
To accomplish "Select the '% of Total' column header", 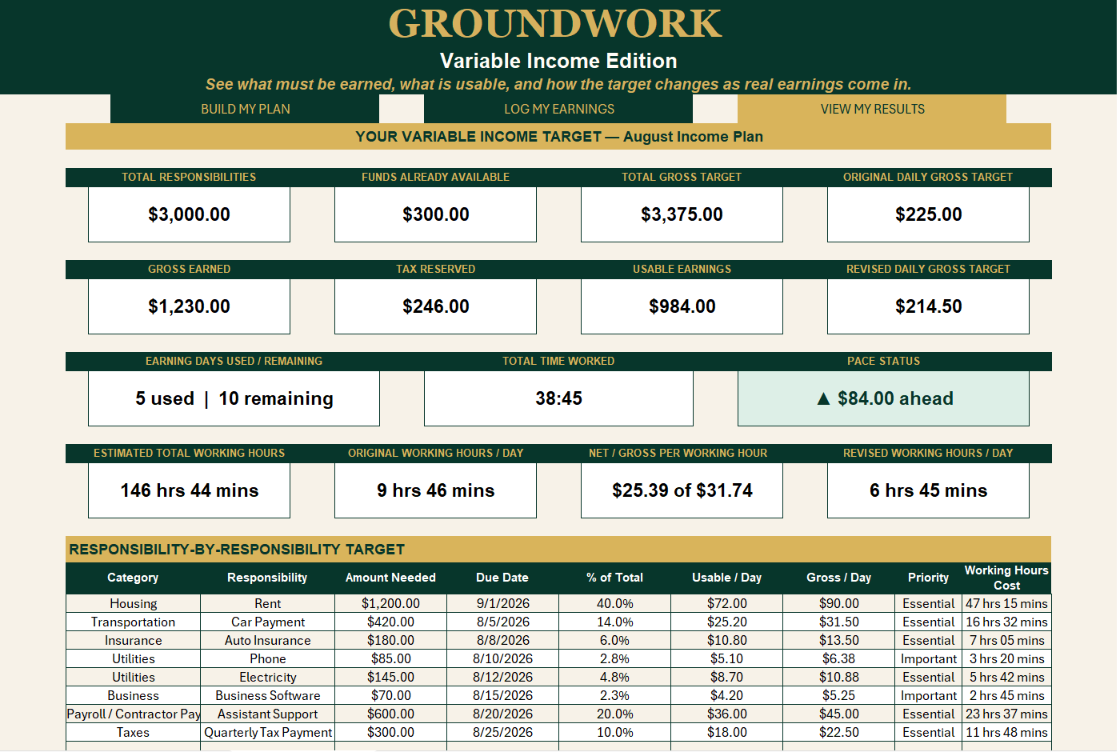I will tap(614, 578).
